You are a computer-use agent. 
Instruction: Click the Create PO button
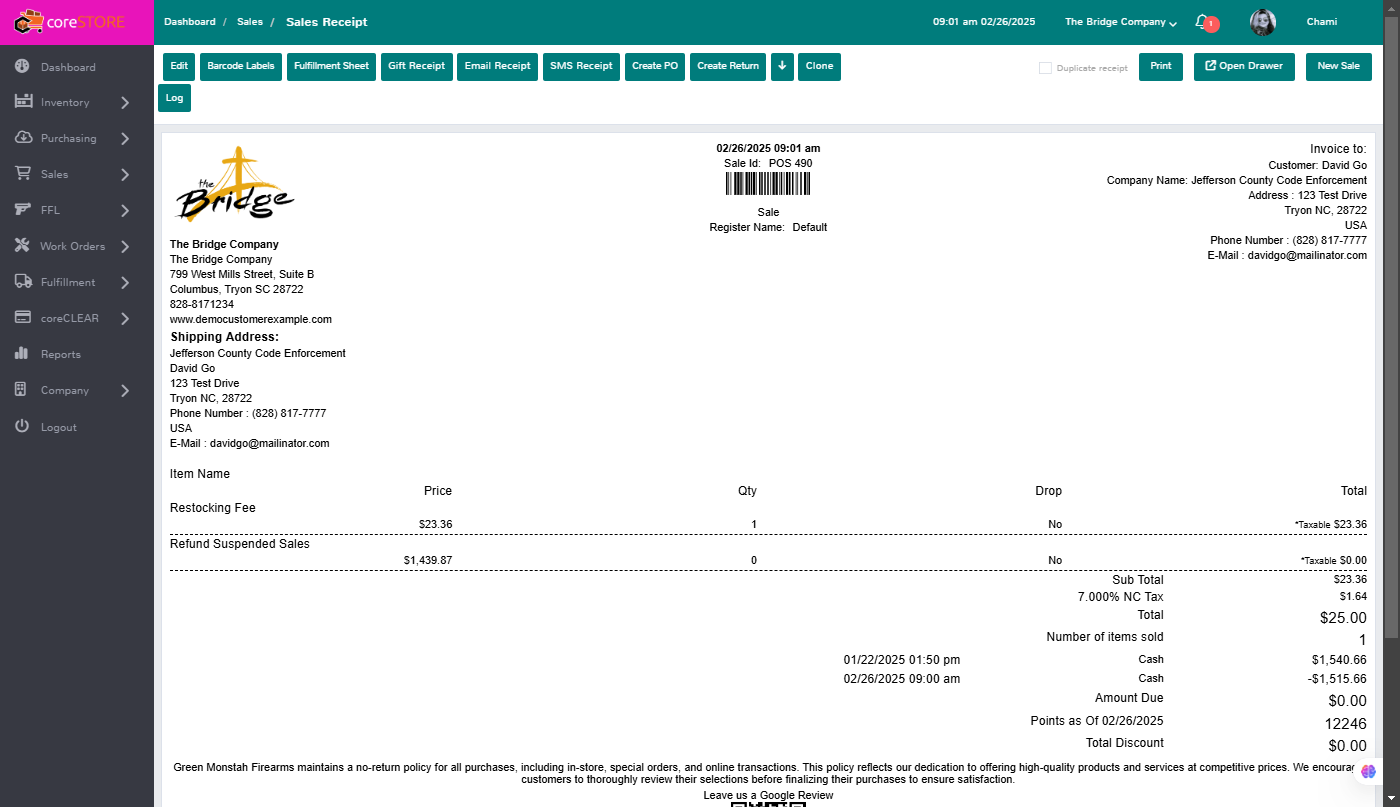tap(655, 67)
